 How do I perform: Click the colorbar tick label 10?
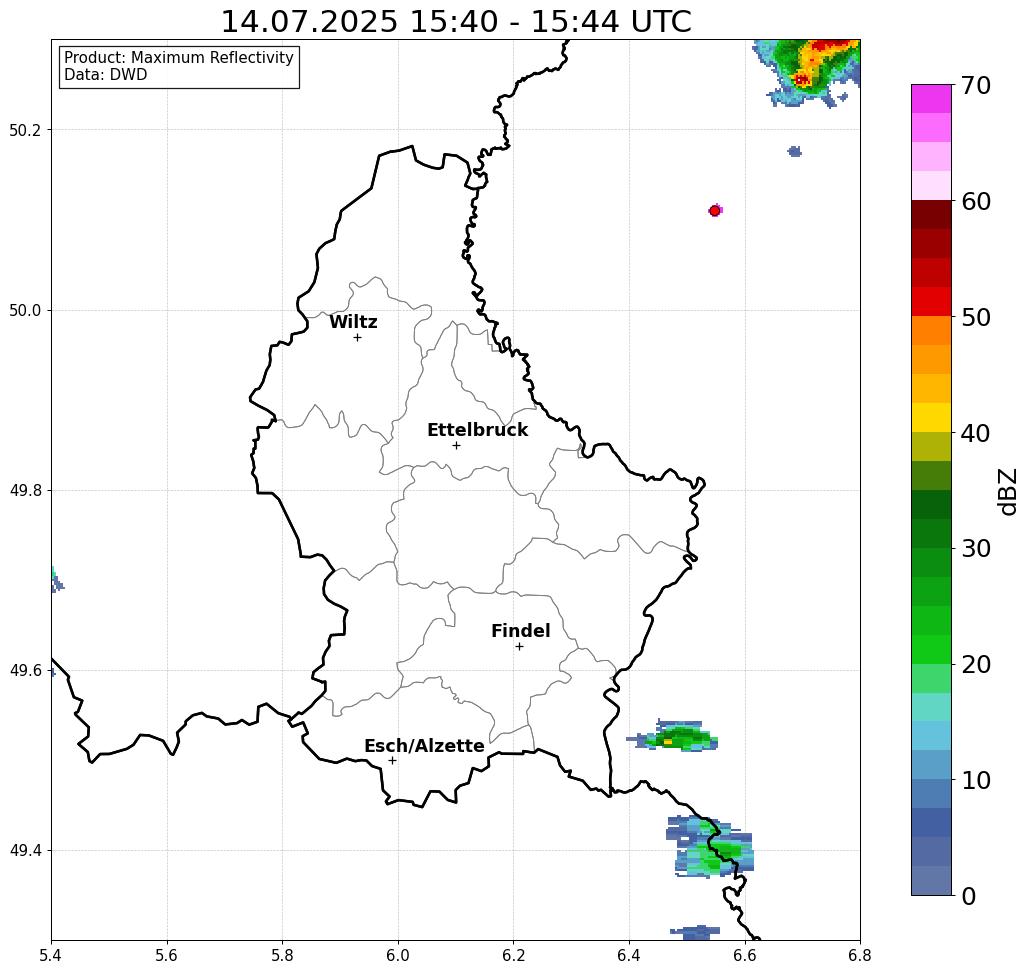976,780
